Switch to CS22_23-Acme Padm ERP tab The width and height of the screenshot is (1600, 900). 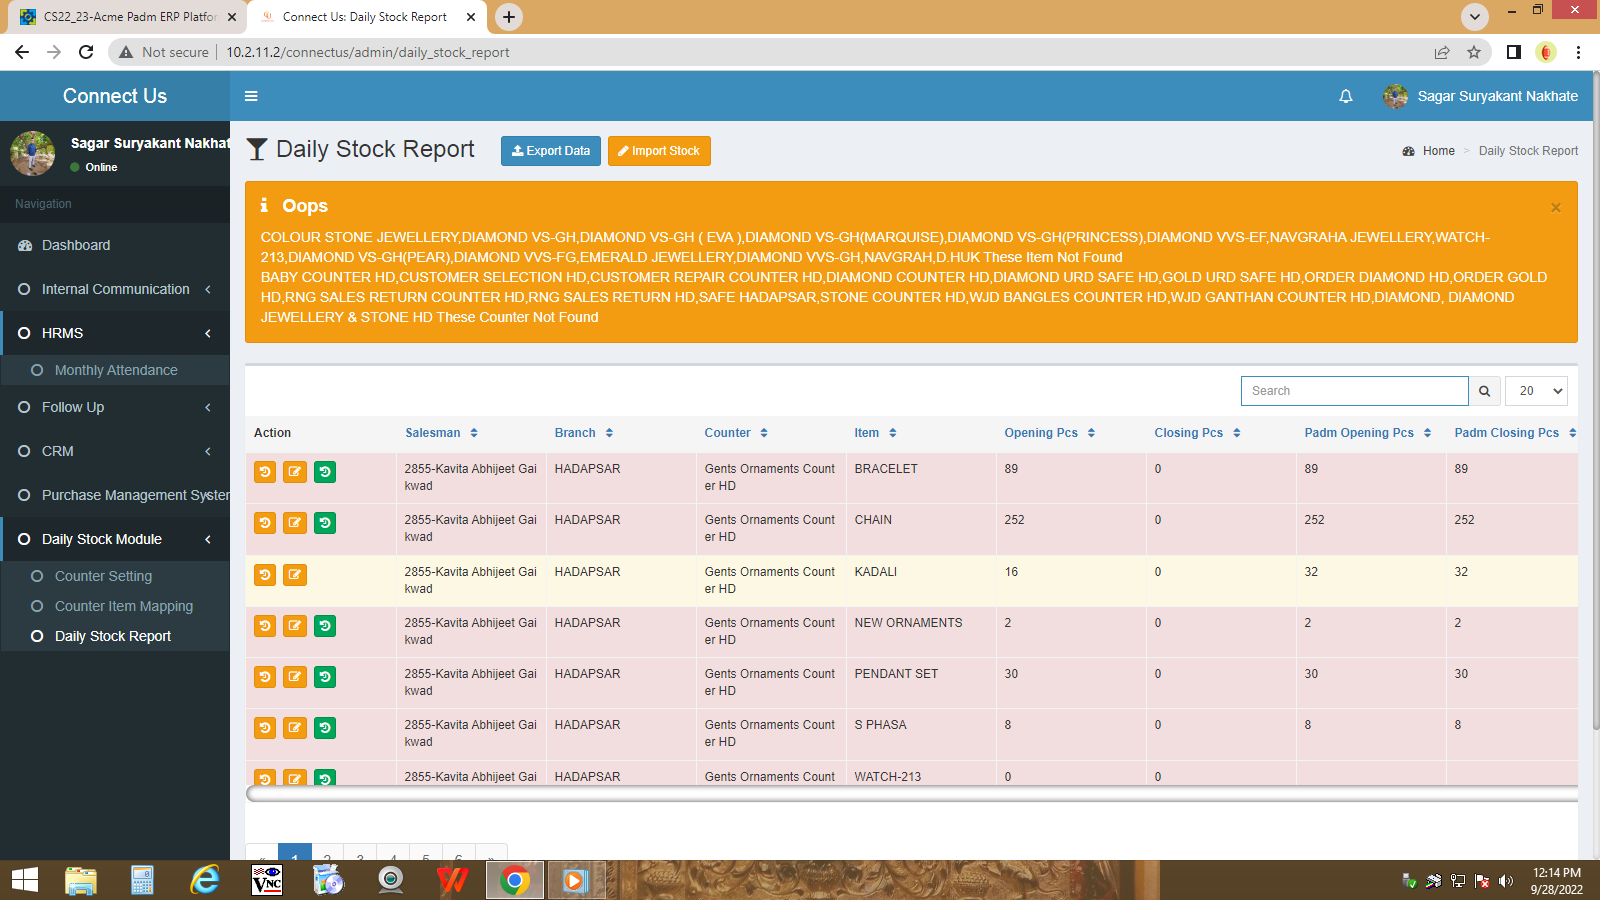click(x=129, y=17)
